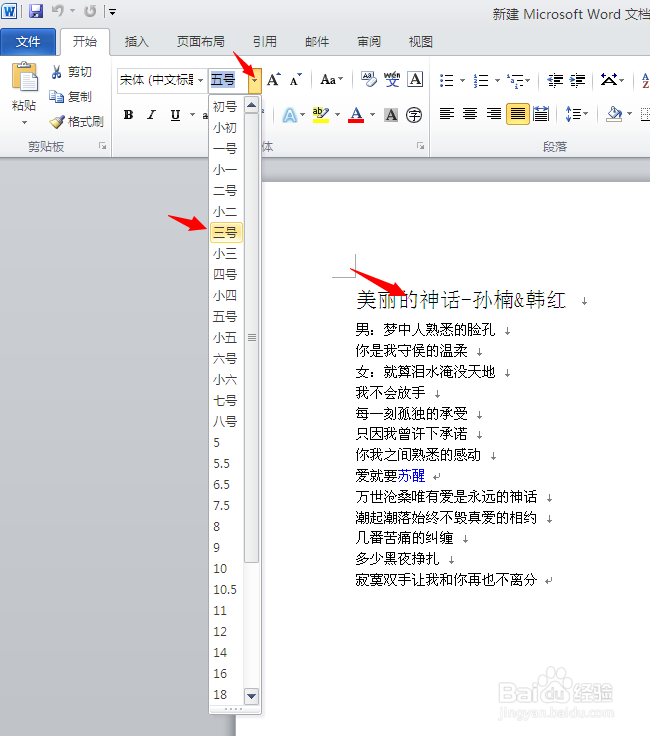Click the Line Spacing icon

pyautogui.click(x=572, y=114)
